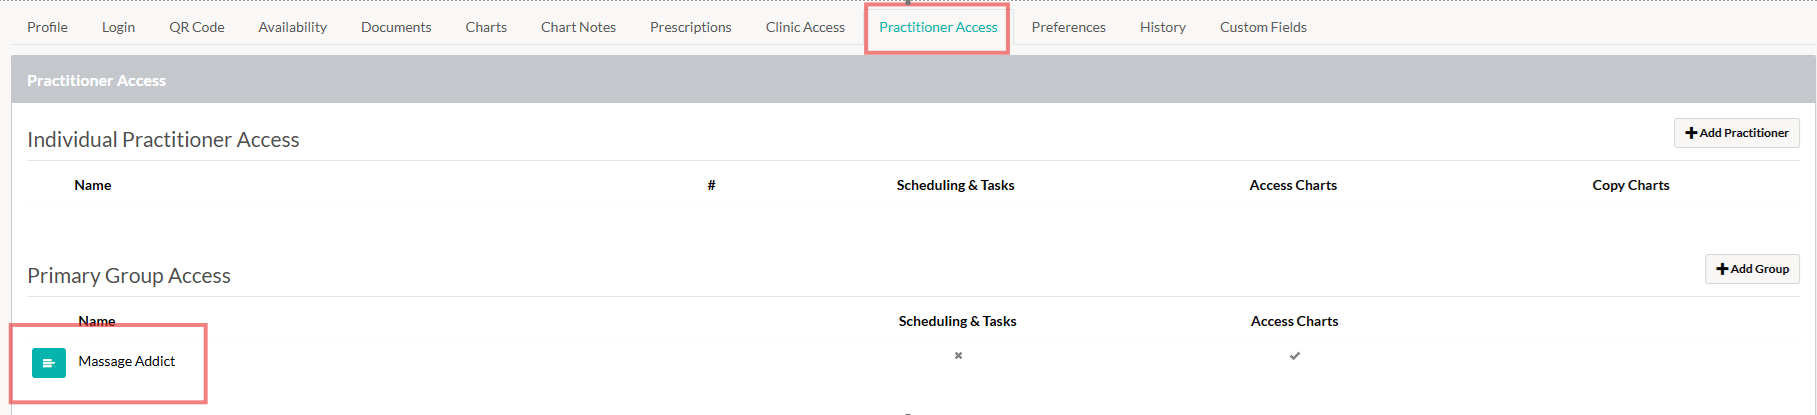The image size is (1817, 415).
Task: Switch to the Login tab
Action: [x=118, y=27]
